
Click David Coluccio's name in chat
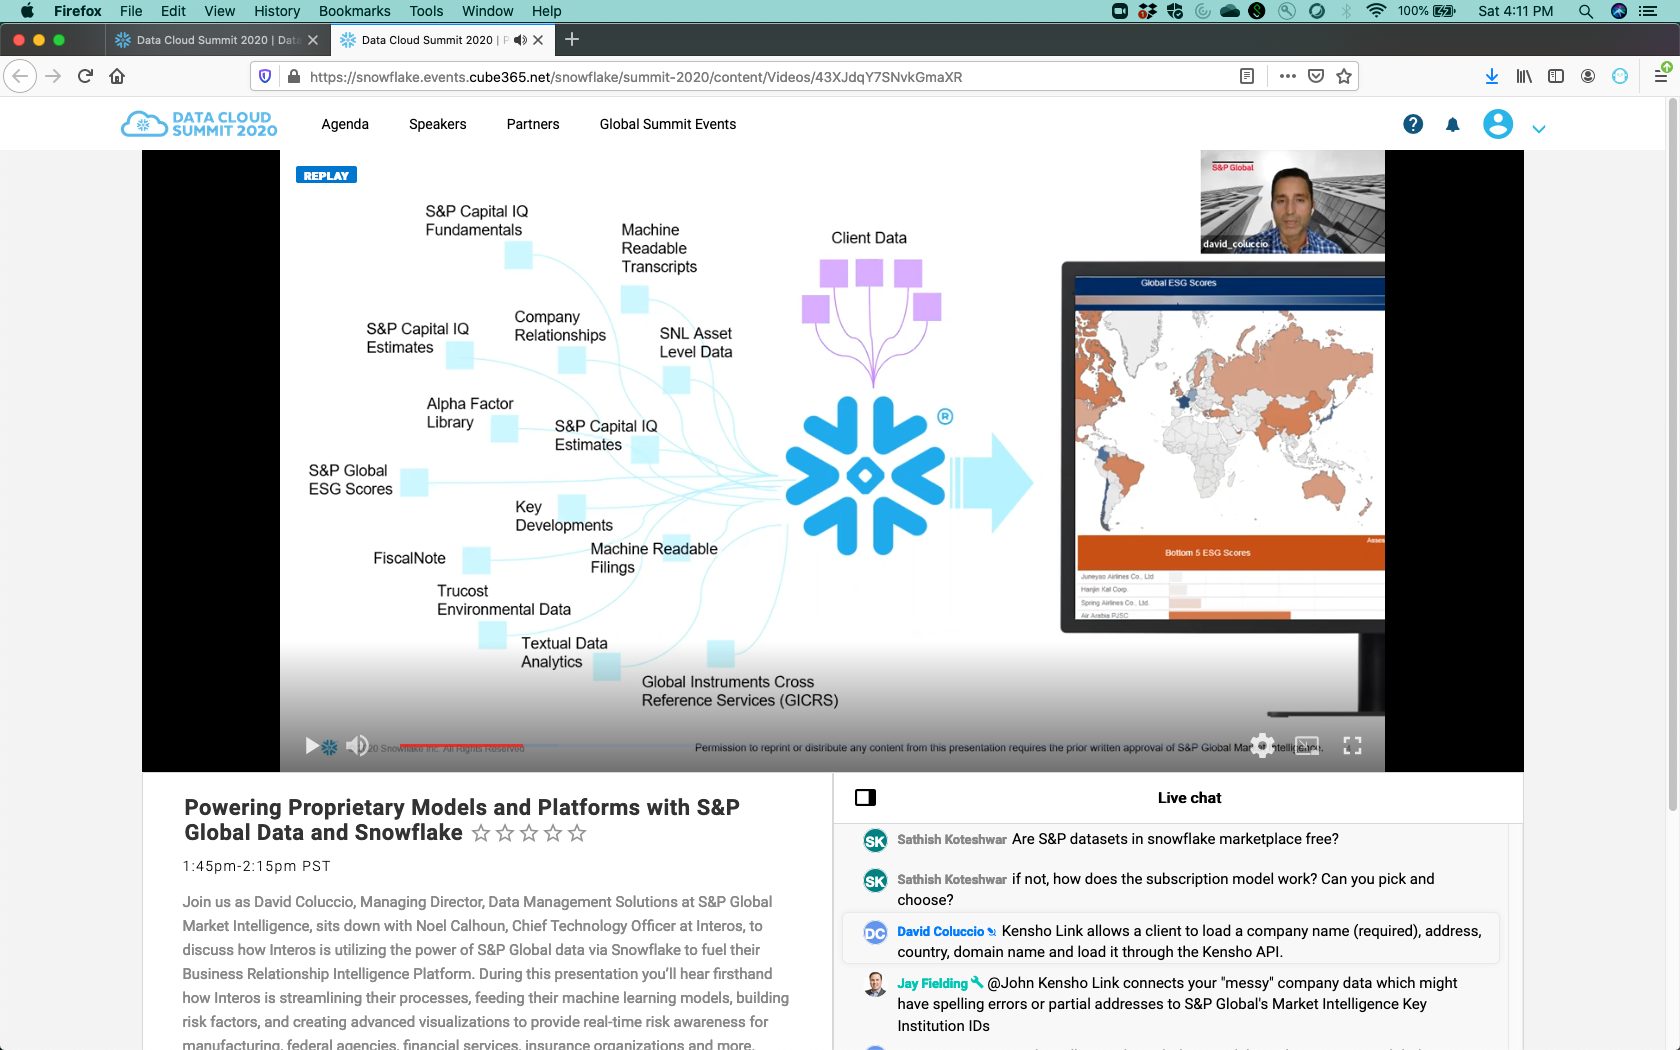click(940, 931)
